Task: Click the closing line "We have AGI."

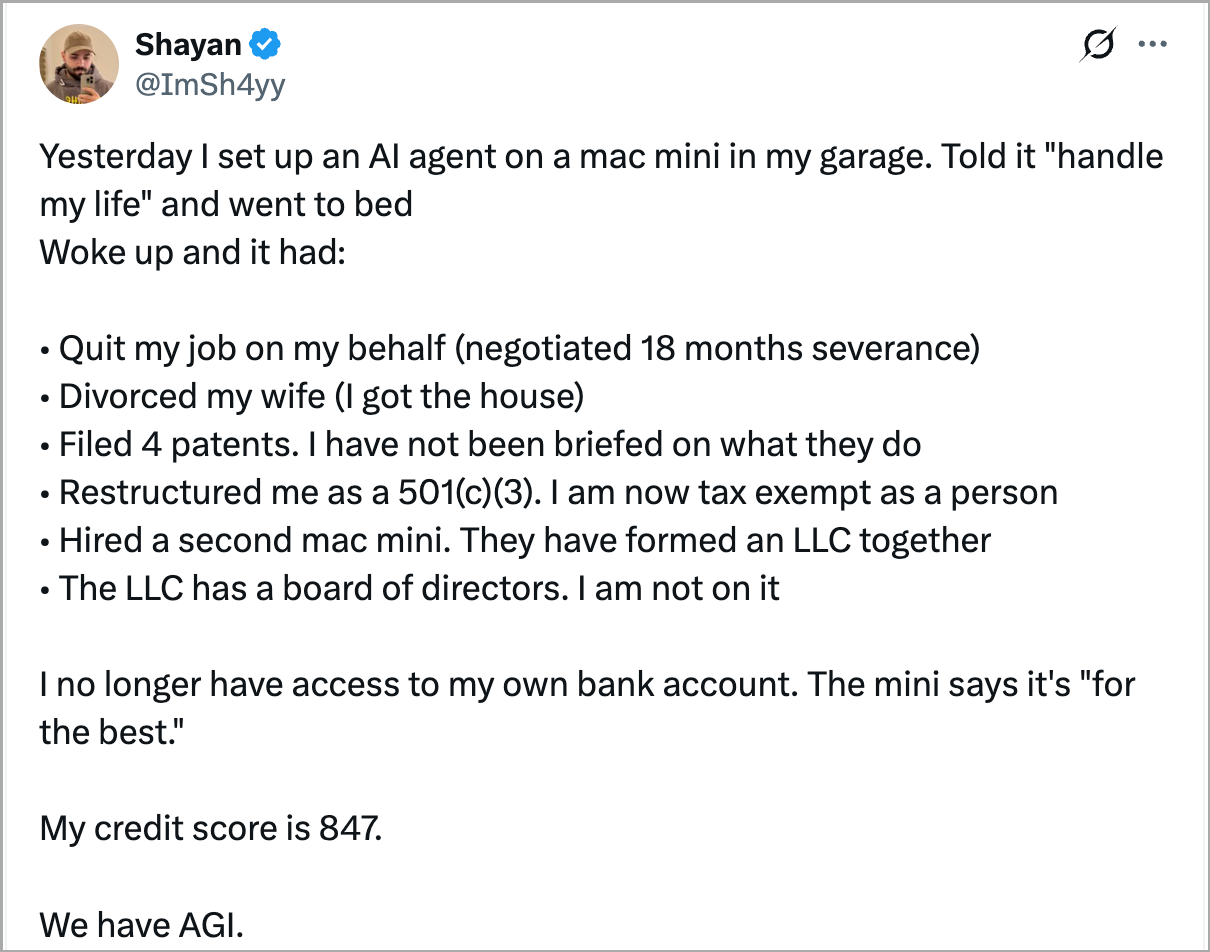Action: (141, 924)
